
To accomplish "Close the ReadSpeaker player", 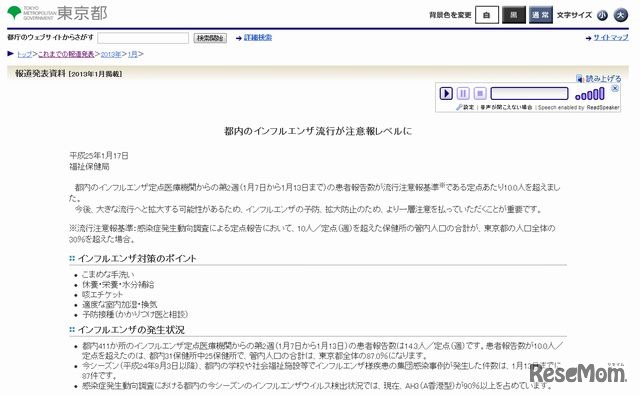I will pos(615,88).
